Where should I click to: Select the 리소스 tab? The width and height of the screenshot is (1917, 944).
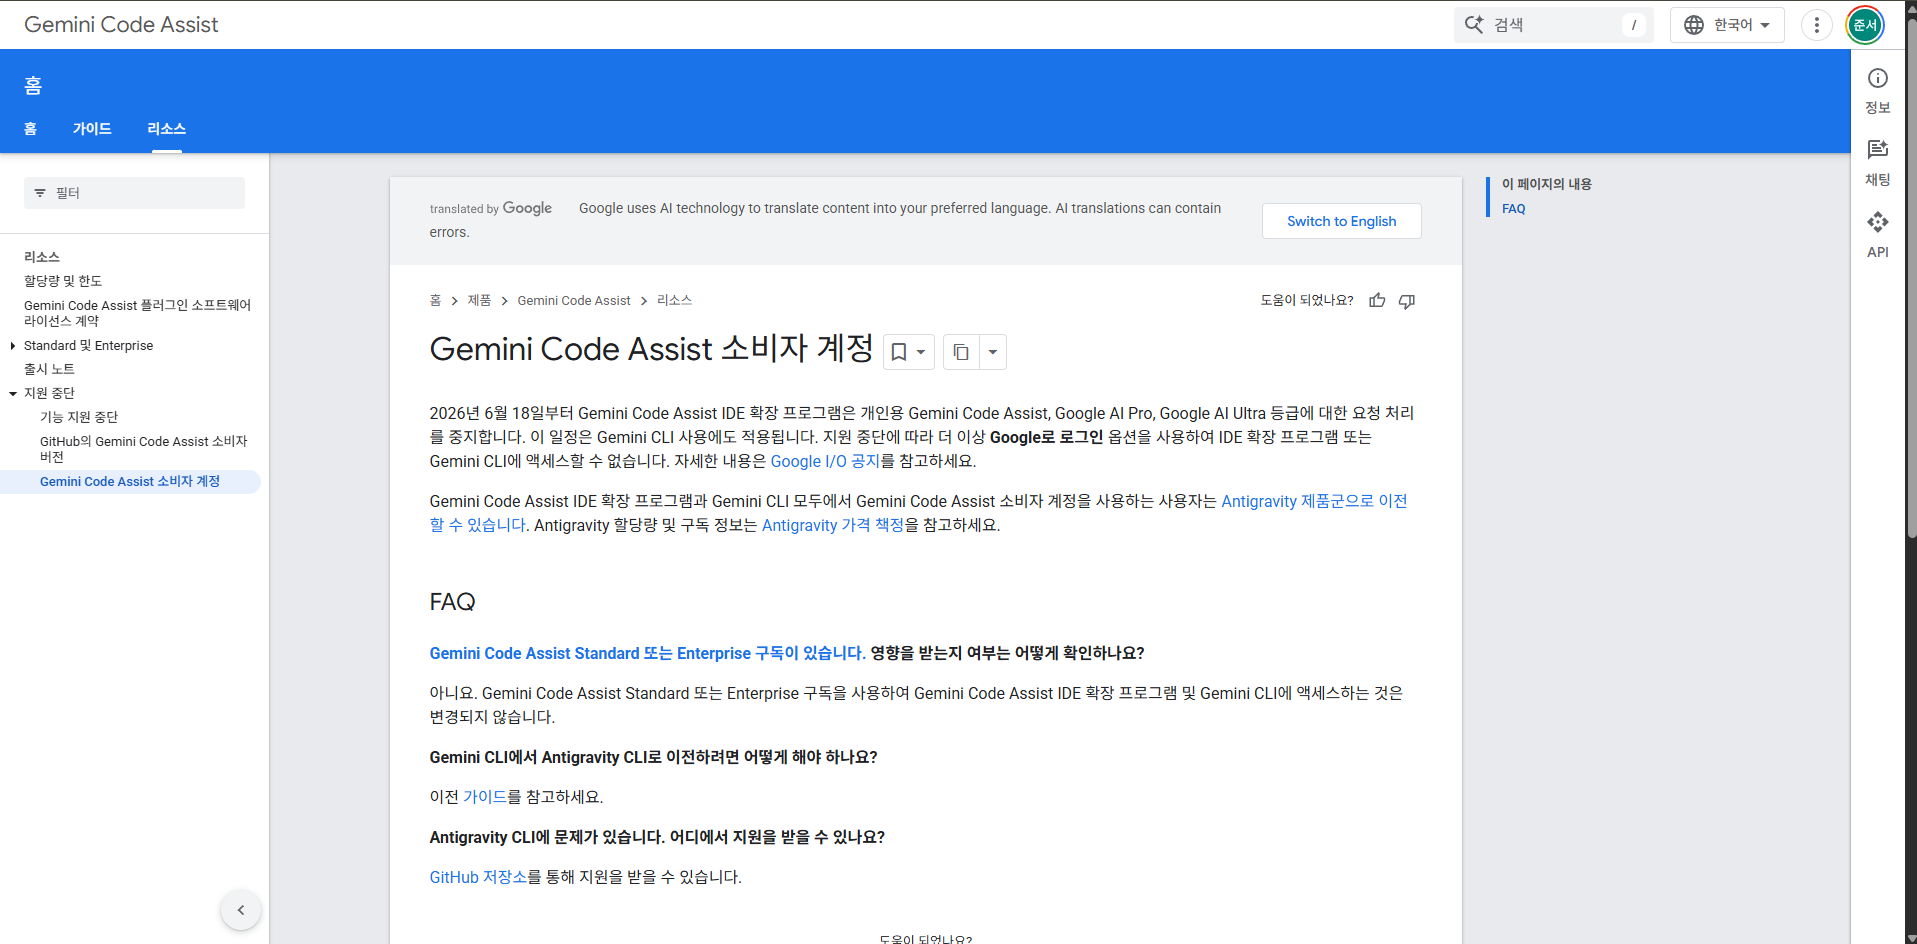tap(166, 129)
